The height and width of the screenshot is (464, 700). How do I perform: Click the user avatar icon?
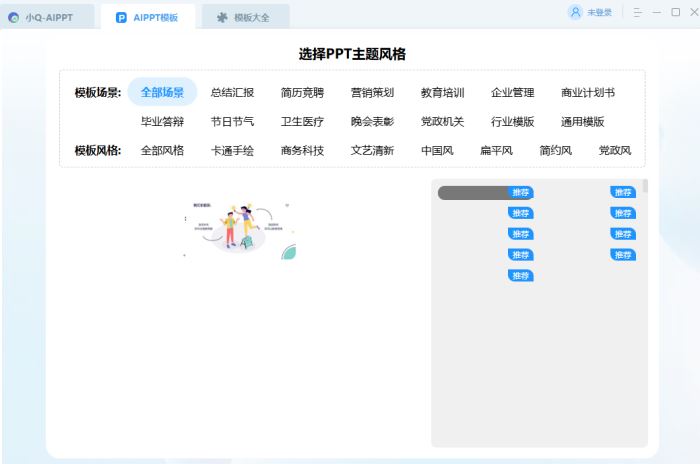[575, 12]
